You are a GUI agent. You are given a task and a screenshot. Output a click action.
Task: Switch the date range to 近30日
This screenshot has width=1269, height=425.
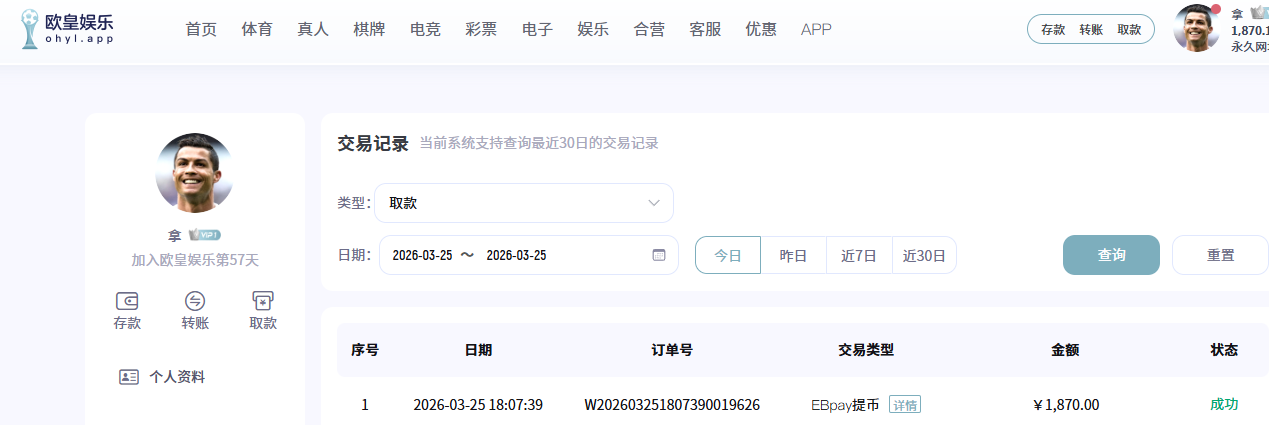[924, 255]
